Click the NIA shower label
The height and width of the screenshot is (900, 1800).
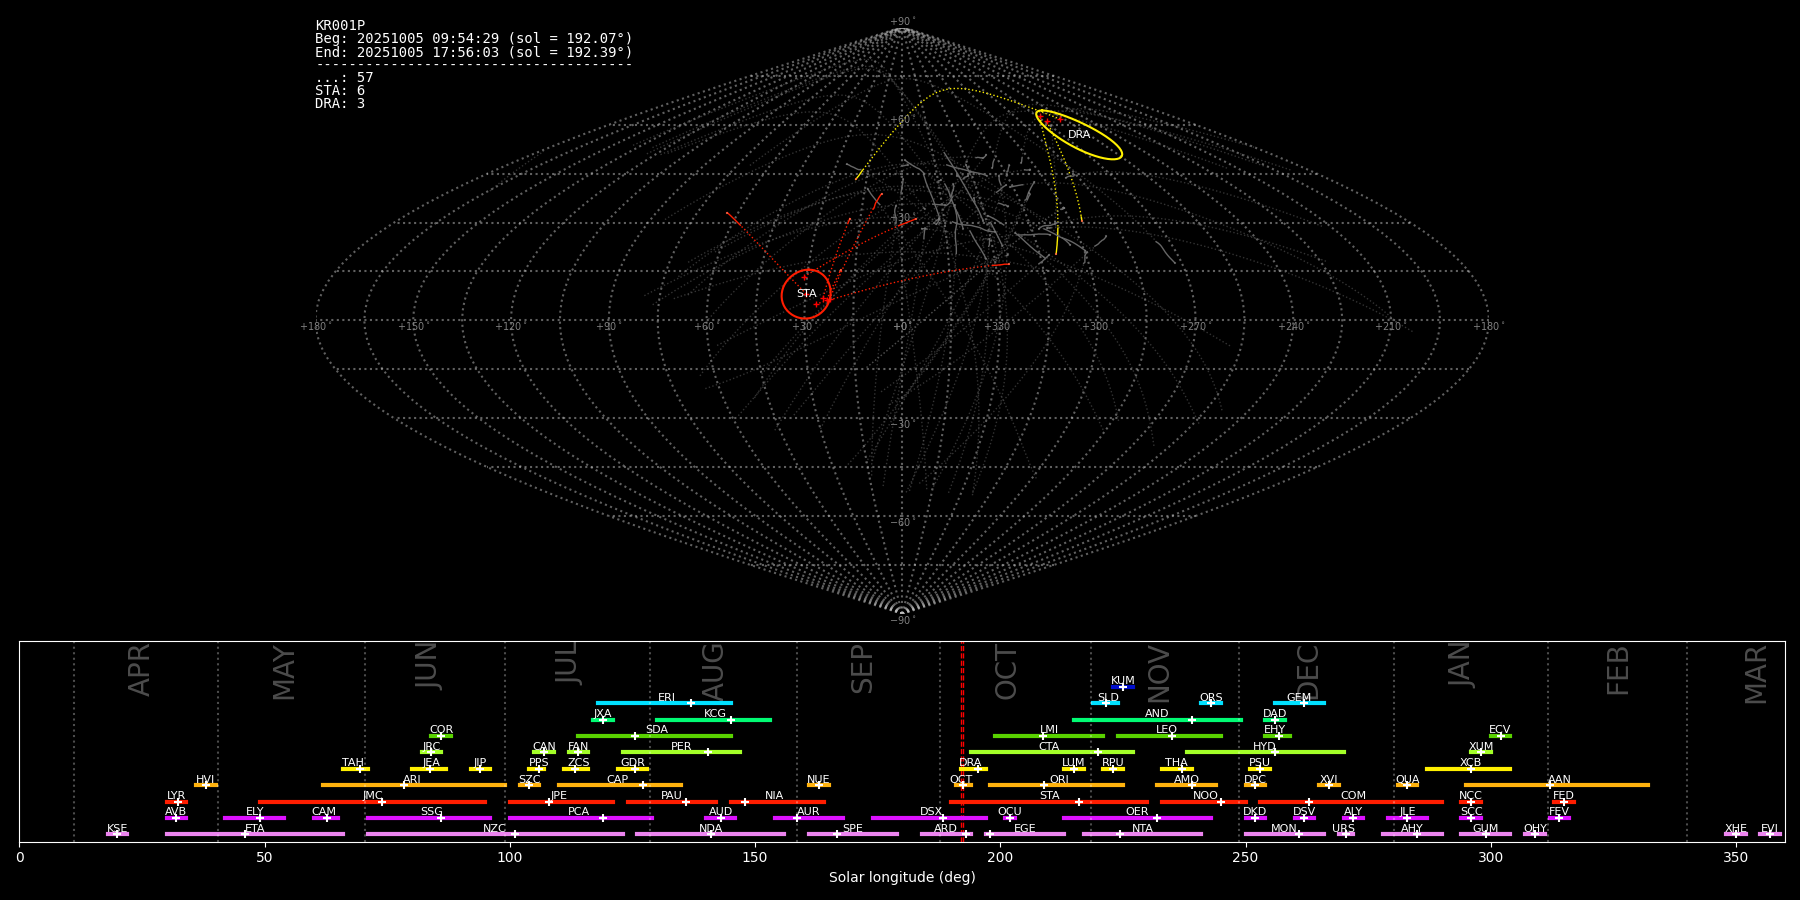tap(774, 796)
